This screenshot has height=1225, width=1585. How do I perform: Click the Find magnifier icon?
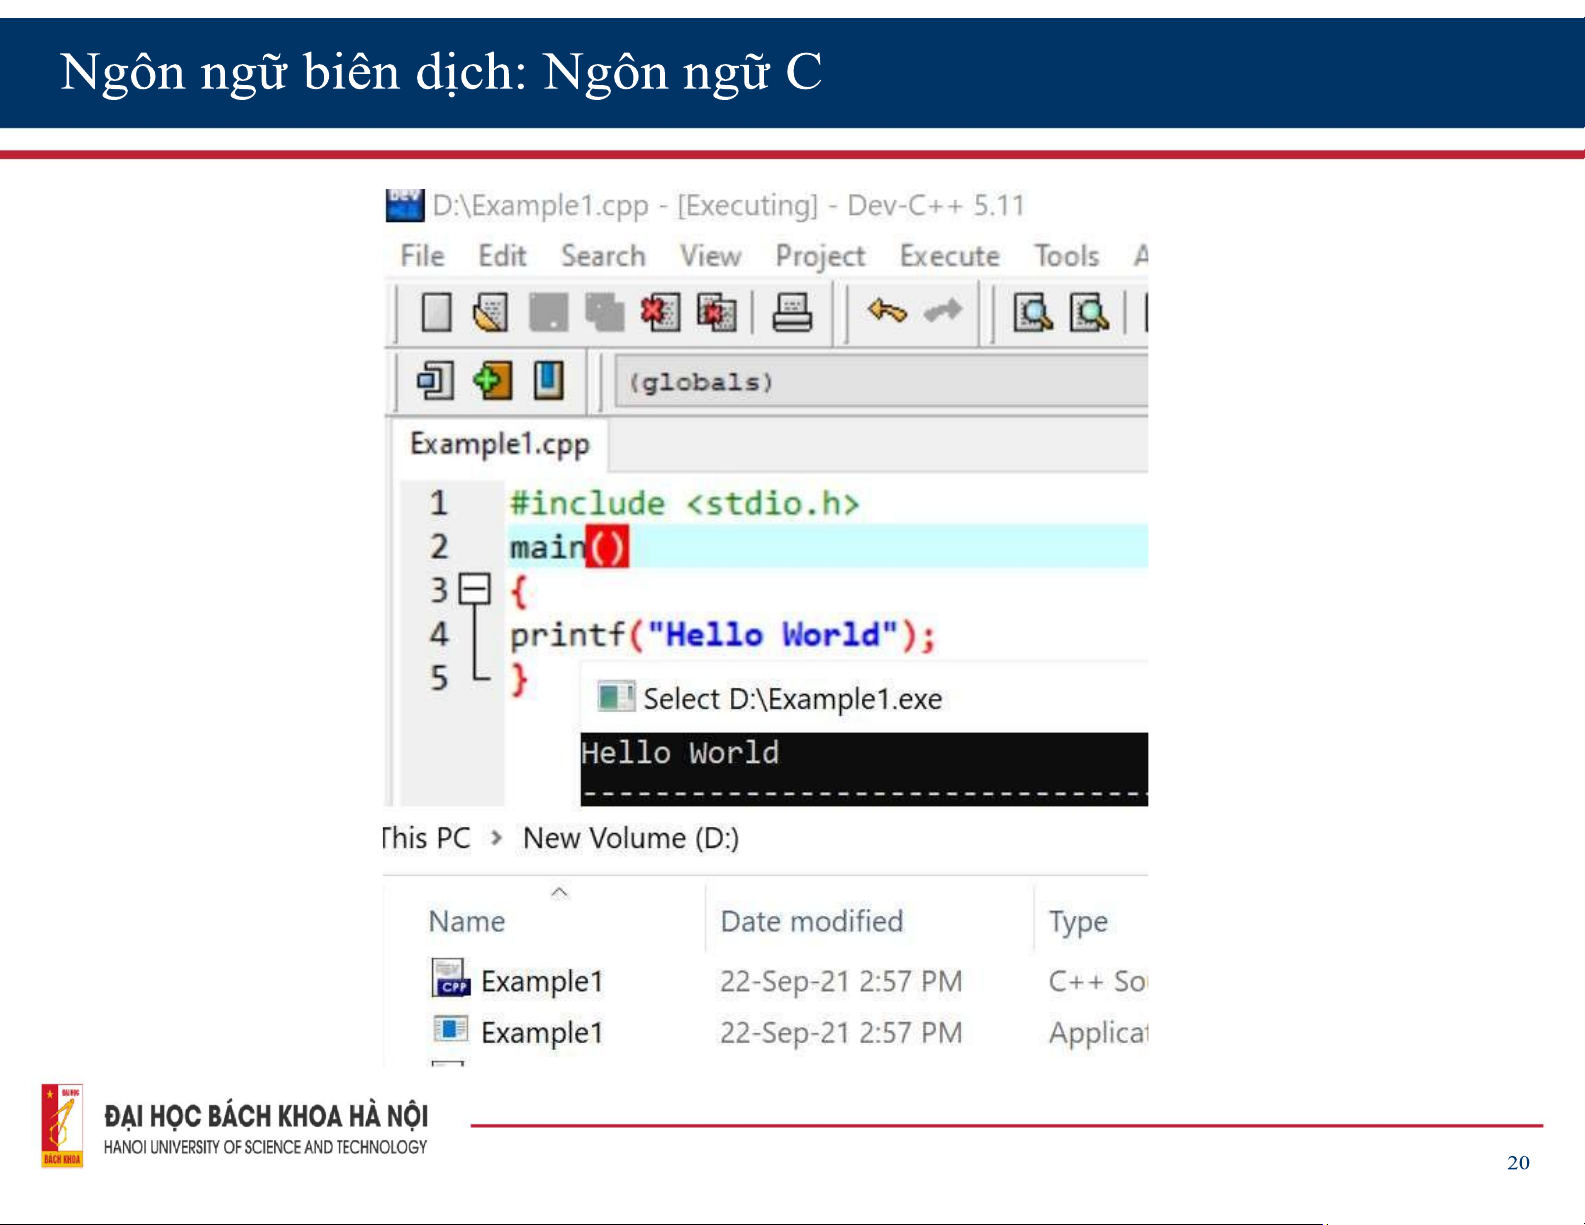1033,312
